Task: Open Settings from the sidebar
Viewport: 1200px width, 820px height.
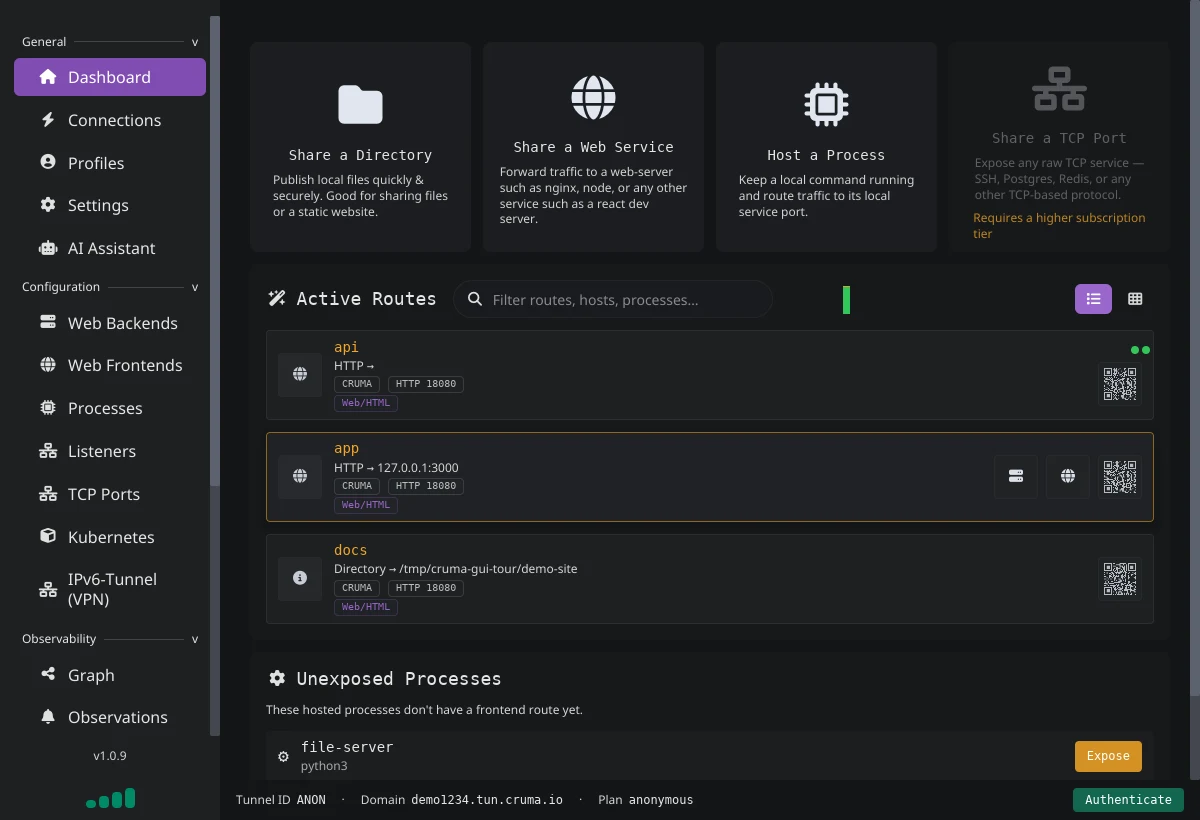Action: 110,205
